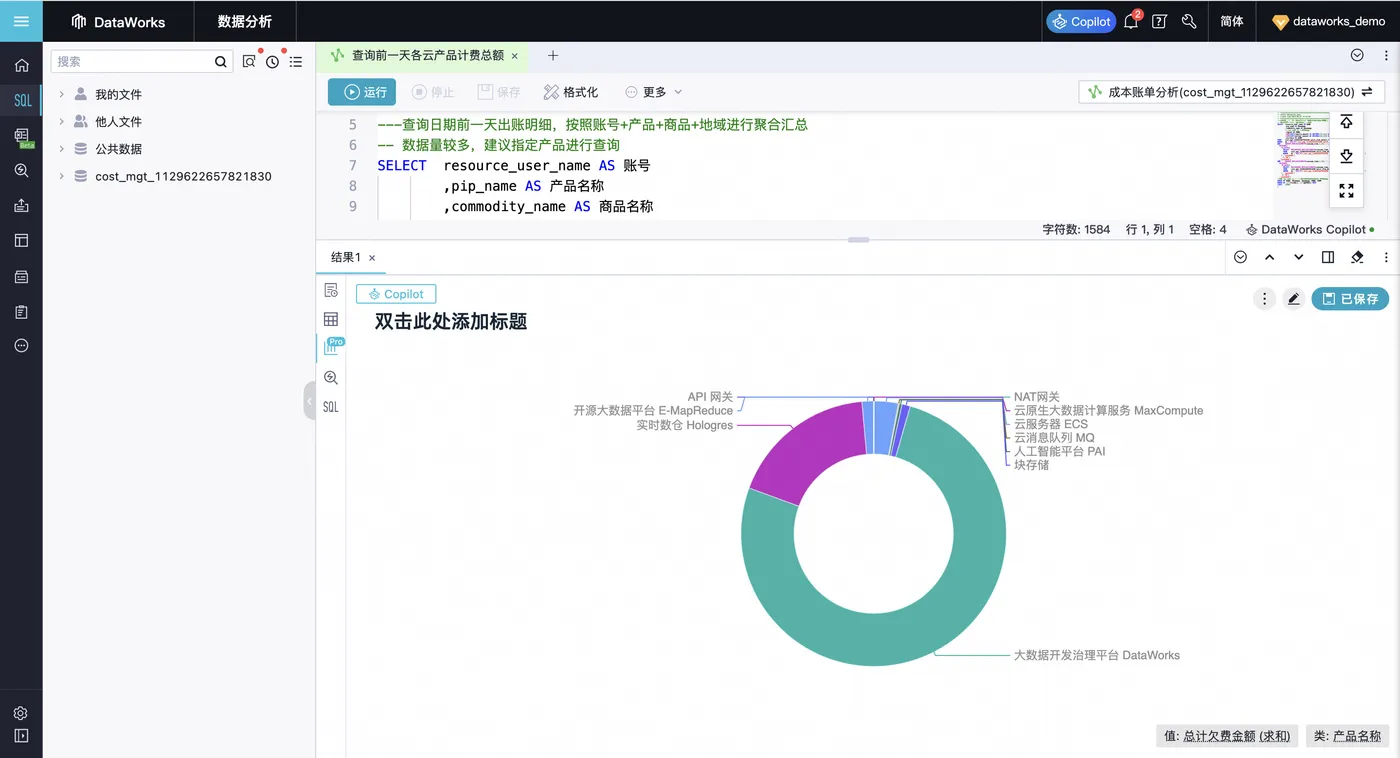
Task: Open the more ellipsis icon in left sidebar
Action: click(21, 346)
